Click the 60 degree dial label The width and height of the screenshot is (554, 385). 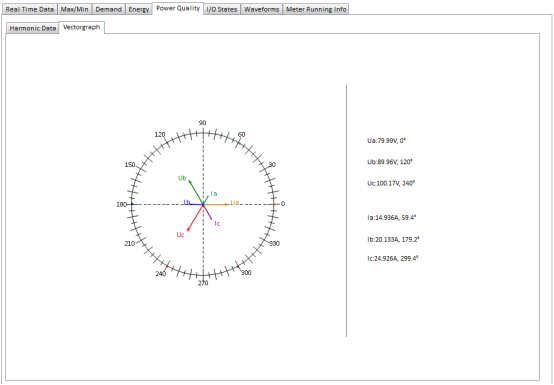coord(242,135)
